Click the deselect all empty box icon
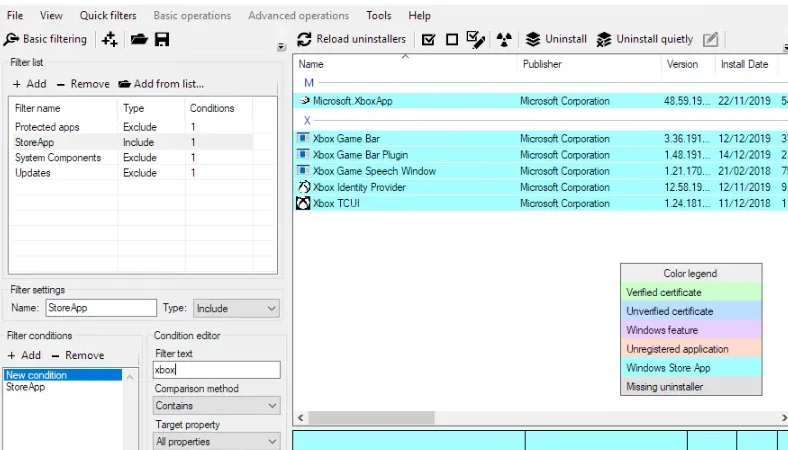 [452, 39]
